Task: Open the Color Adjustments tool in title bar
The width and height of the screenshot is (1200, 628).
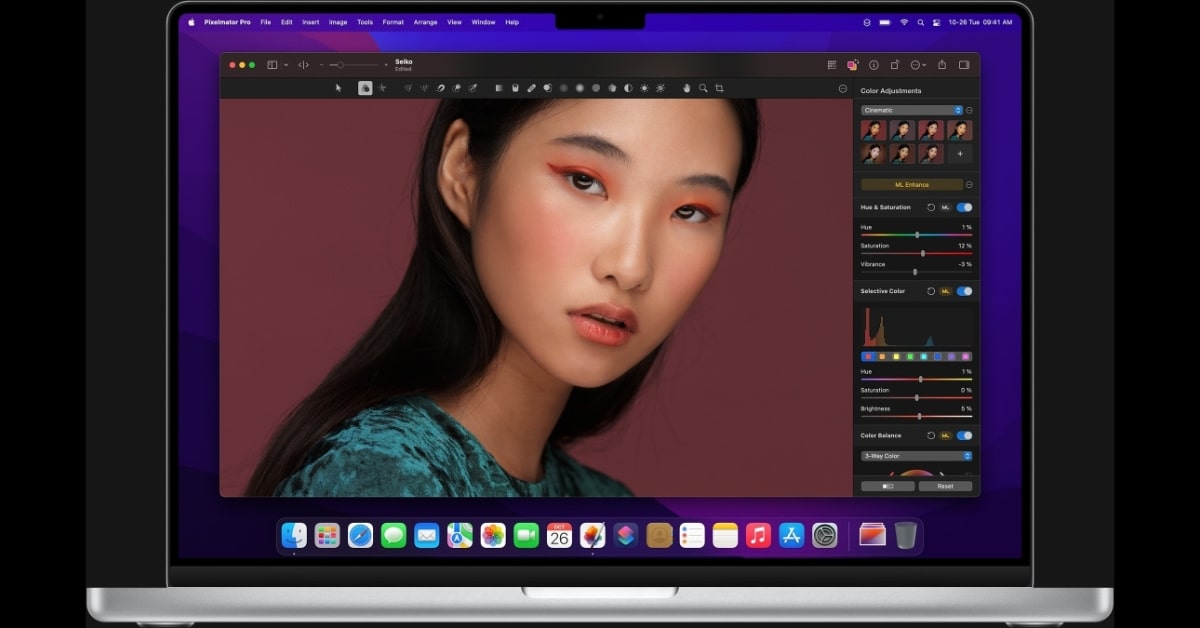Action: click(x=852, y=65)
